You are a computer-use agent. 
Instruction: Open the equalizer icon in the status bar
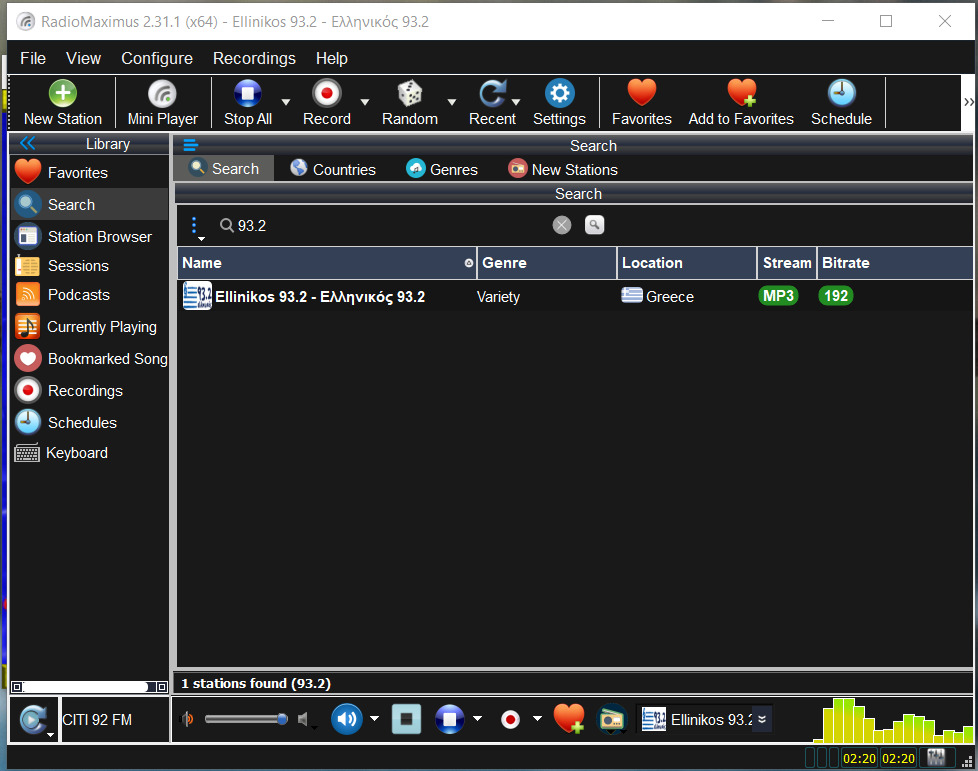(x=936, y=758)
